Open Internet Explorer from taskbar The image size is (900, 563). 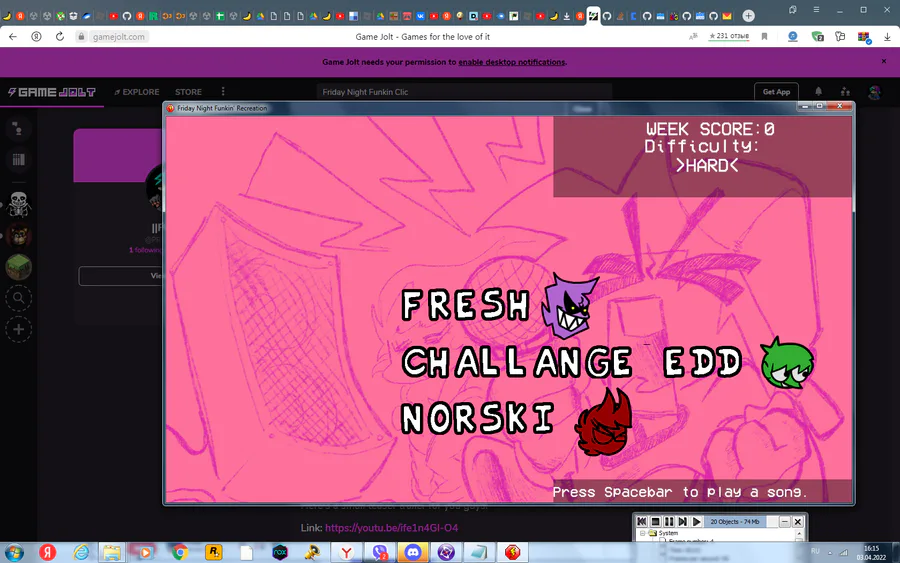(x=81, y=552)
